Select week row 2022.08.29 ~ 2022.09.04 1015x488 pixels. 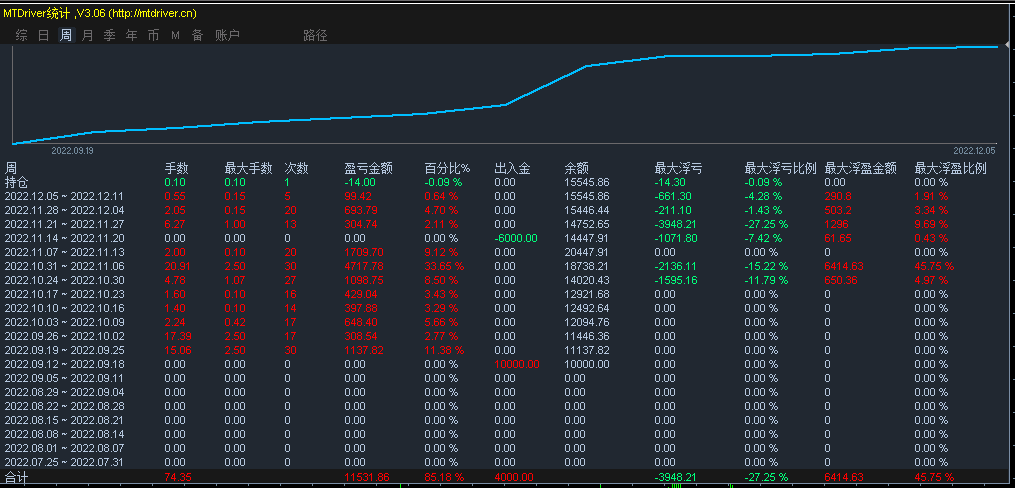tap(64, 392)
